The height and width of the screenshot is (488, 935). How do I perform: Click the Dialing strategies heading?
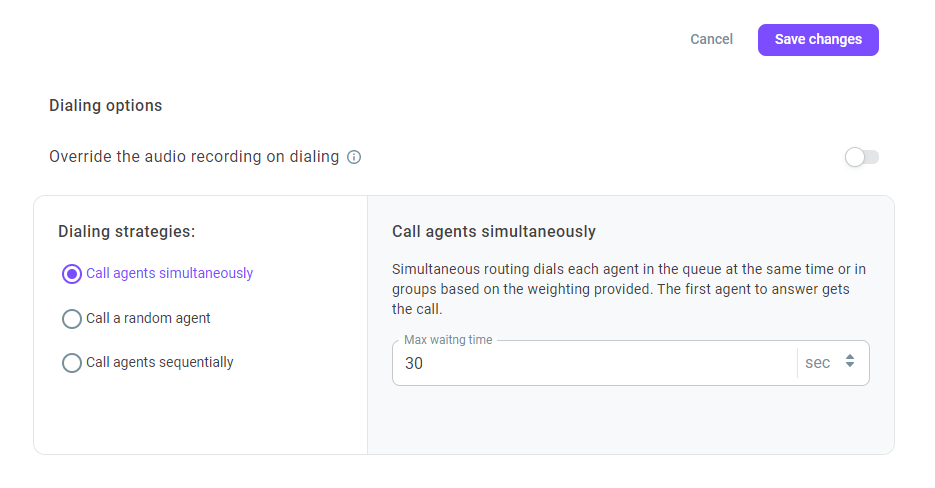tap(126, 231)
